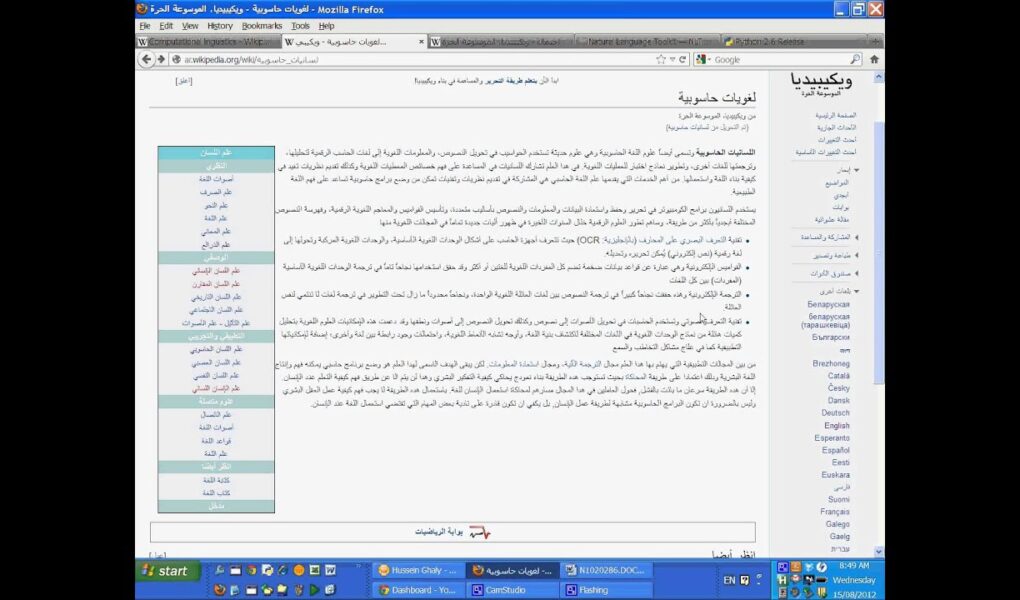Close the active Arabic Wikipedia tab
Screen dimensions: 1020x600
pyautogui.click(x=418, y=42)
